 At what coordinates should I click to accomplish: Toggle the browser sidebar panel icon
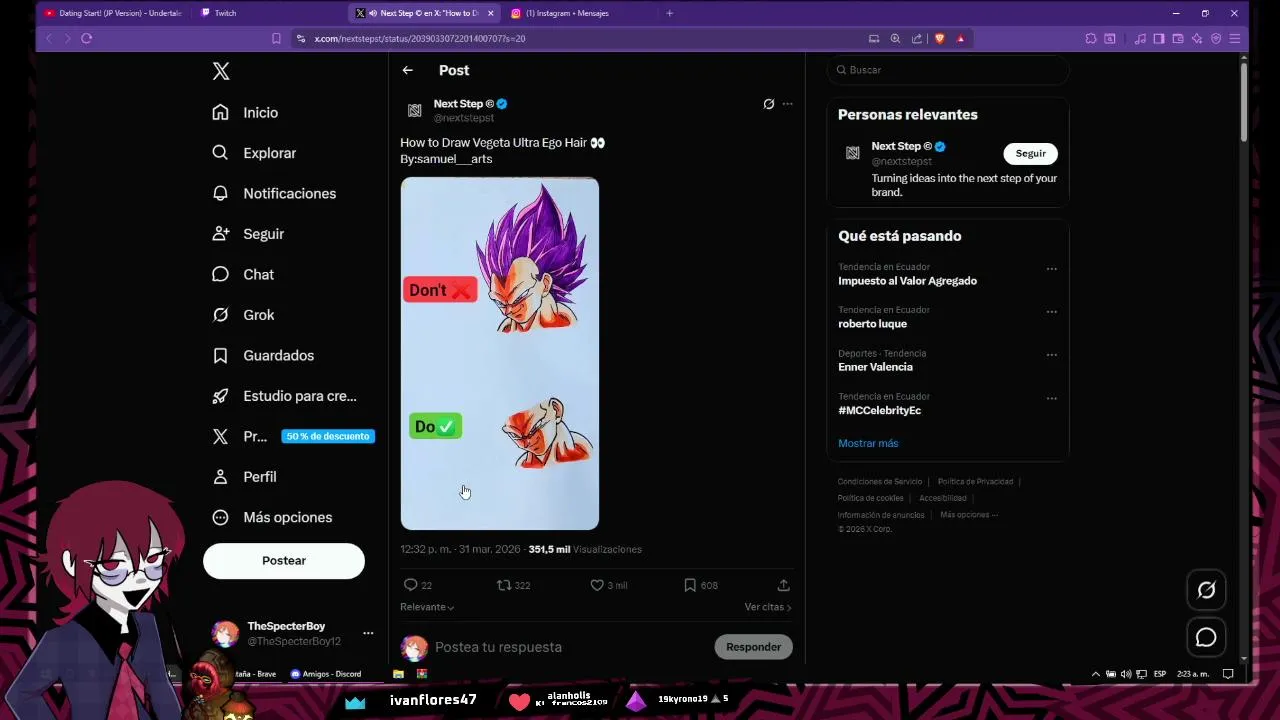coord(1159,38)
